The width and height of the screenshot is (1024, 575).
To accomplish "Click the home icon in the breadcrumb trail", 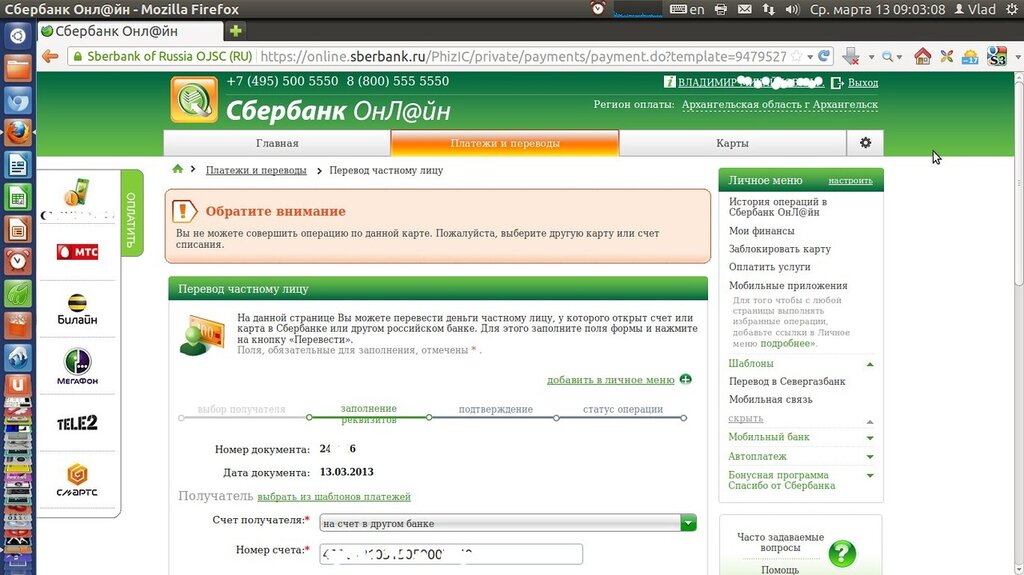I will (x=178, y=169).
